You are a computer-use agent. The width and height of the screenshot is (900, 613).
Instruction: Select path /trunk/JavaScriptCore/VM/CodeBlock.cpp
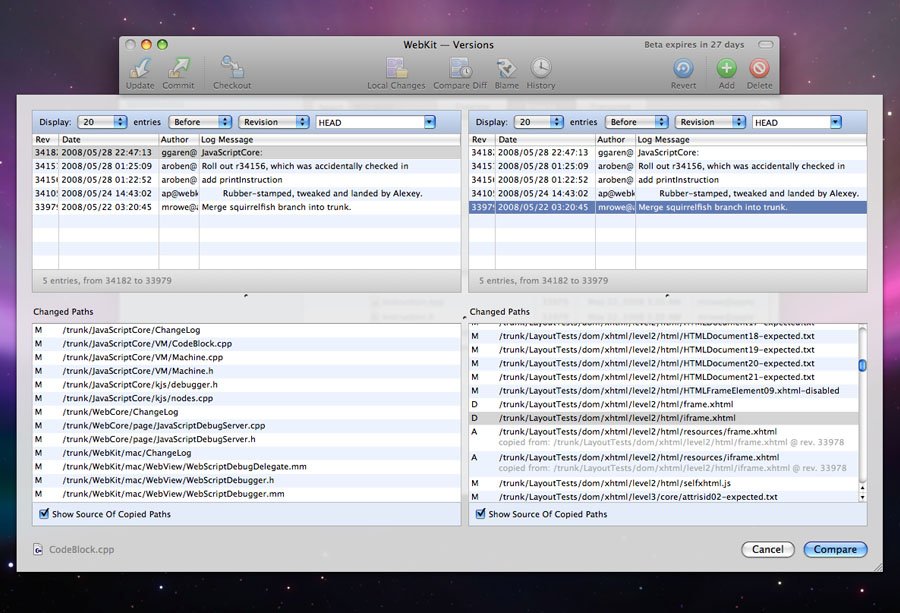tap(246, 344)
